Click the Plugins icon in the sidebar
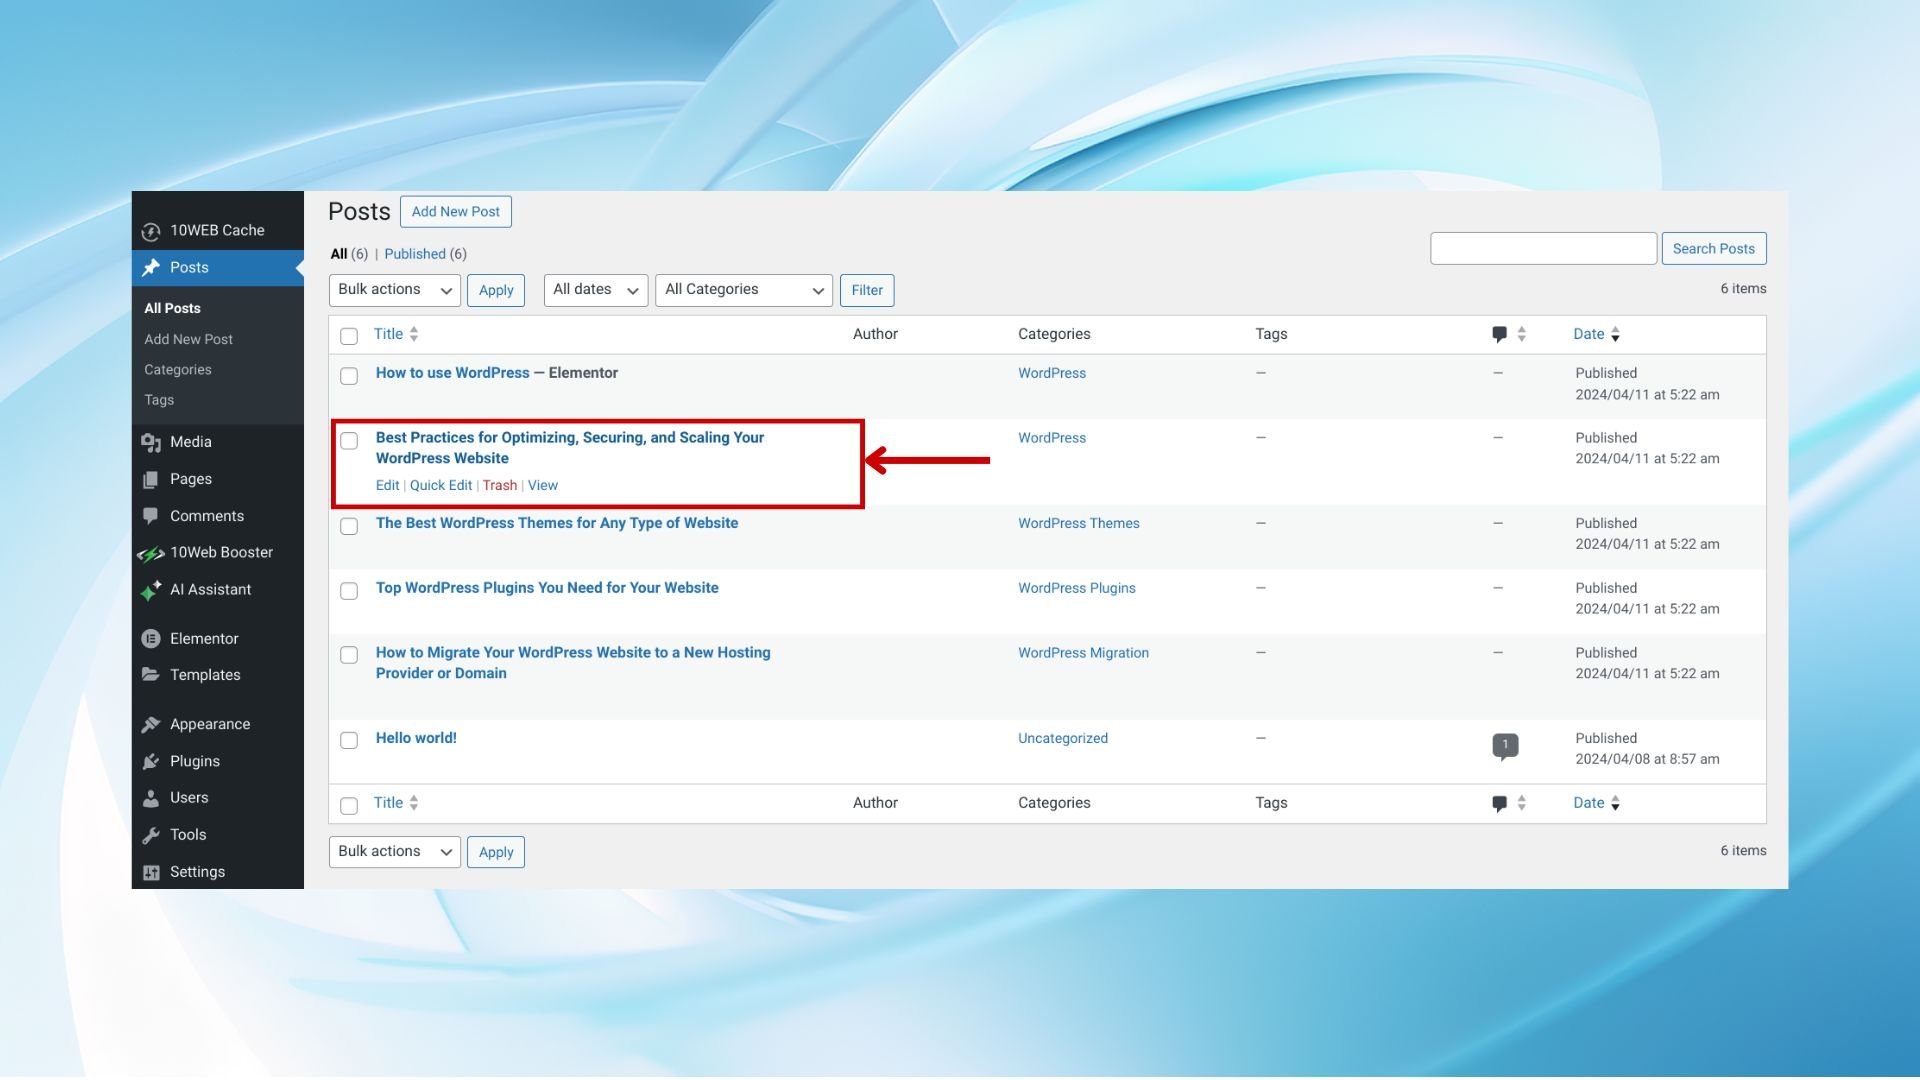Viewport: 1920px width, 1080px height. point(152,761)
